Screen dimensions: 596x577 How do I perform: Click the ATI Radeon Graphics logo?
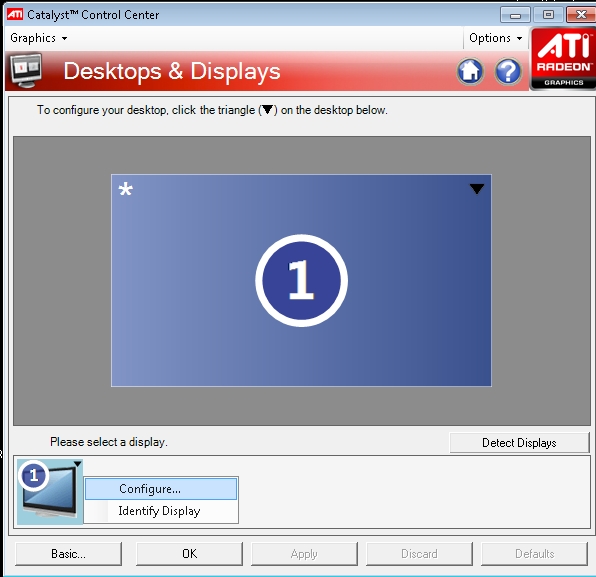point(563,59)
